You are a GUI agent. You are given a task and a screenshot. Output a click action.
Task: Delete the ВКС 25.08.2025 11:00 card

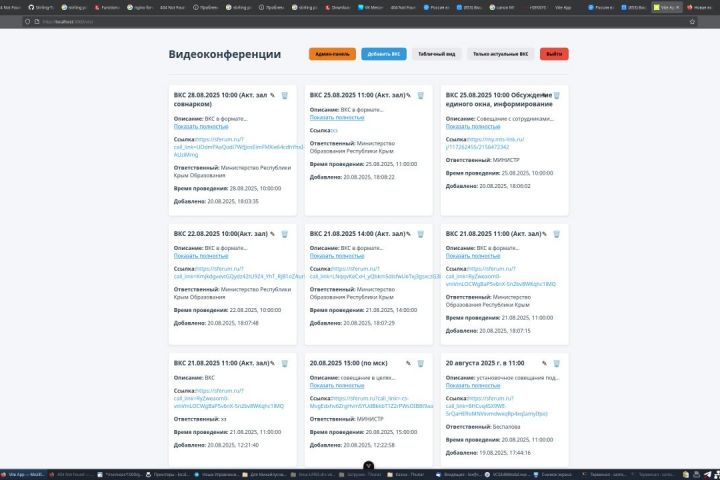pos(421,96)
